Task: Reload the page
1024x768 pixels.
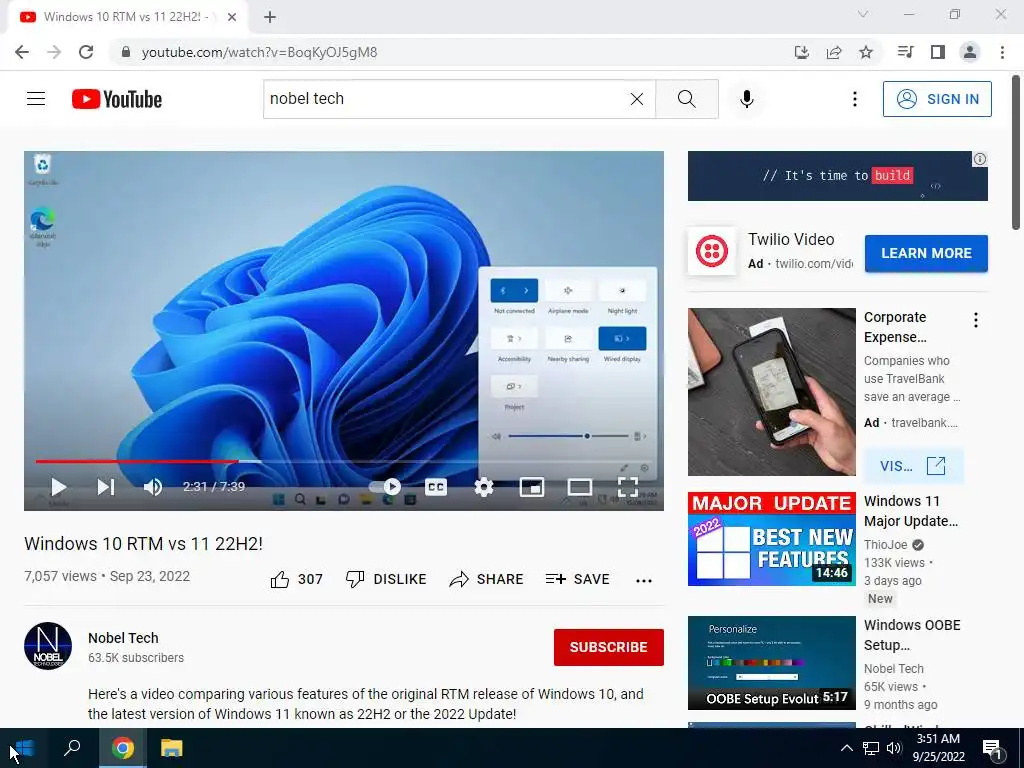Action: point(86,52)
